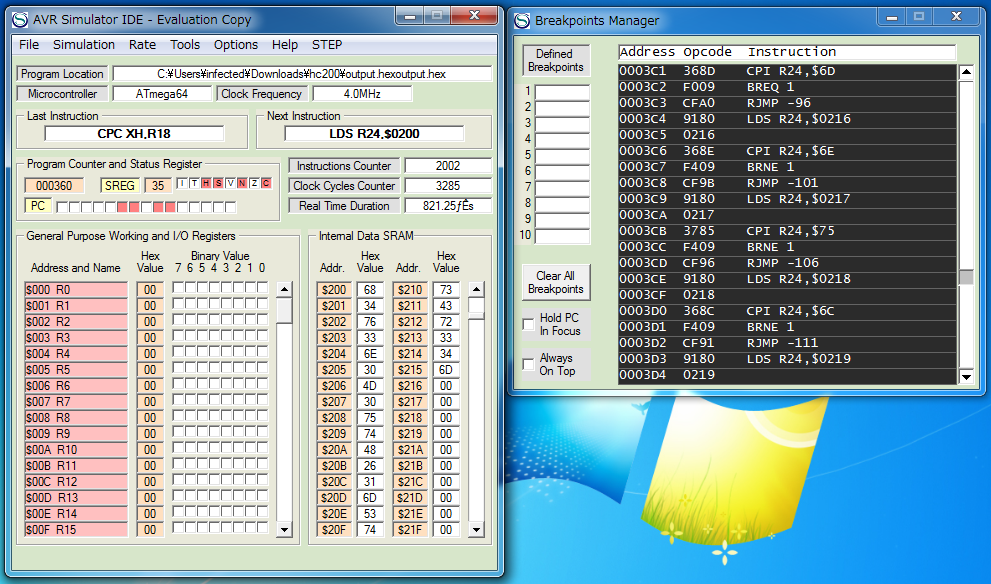Click the Clear All Breakpoints button

[556, 282]
